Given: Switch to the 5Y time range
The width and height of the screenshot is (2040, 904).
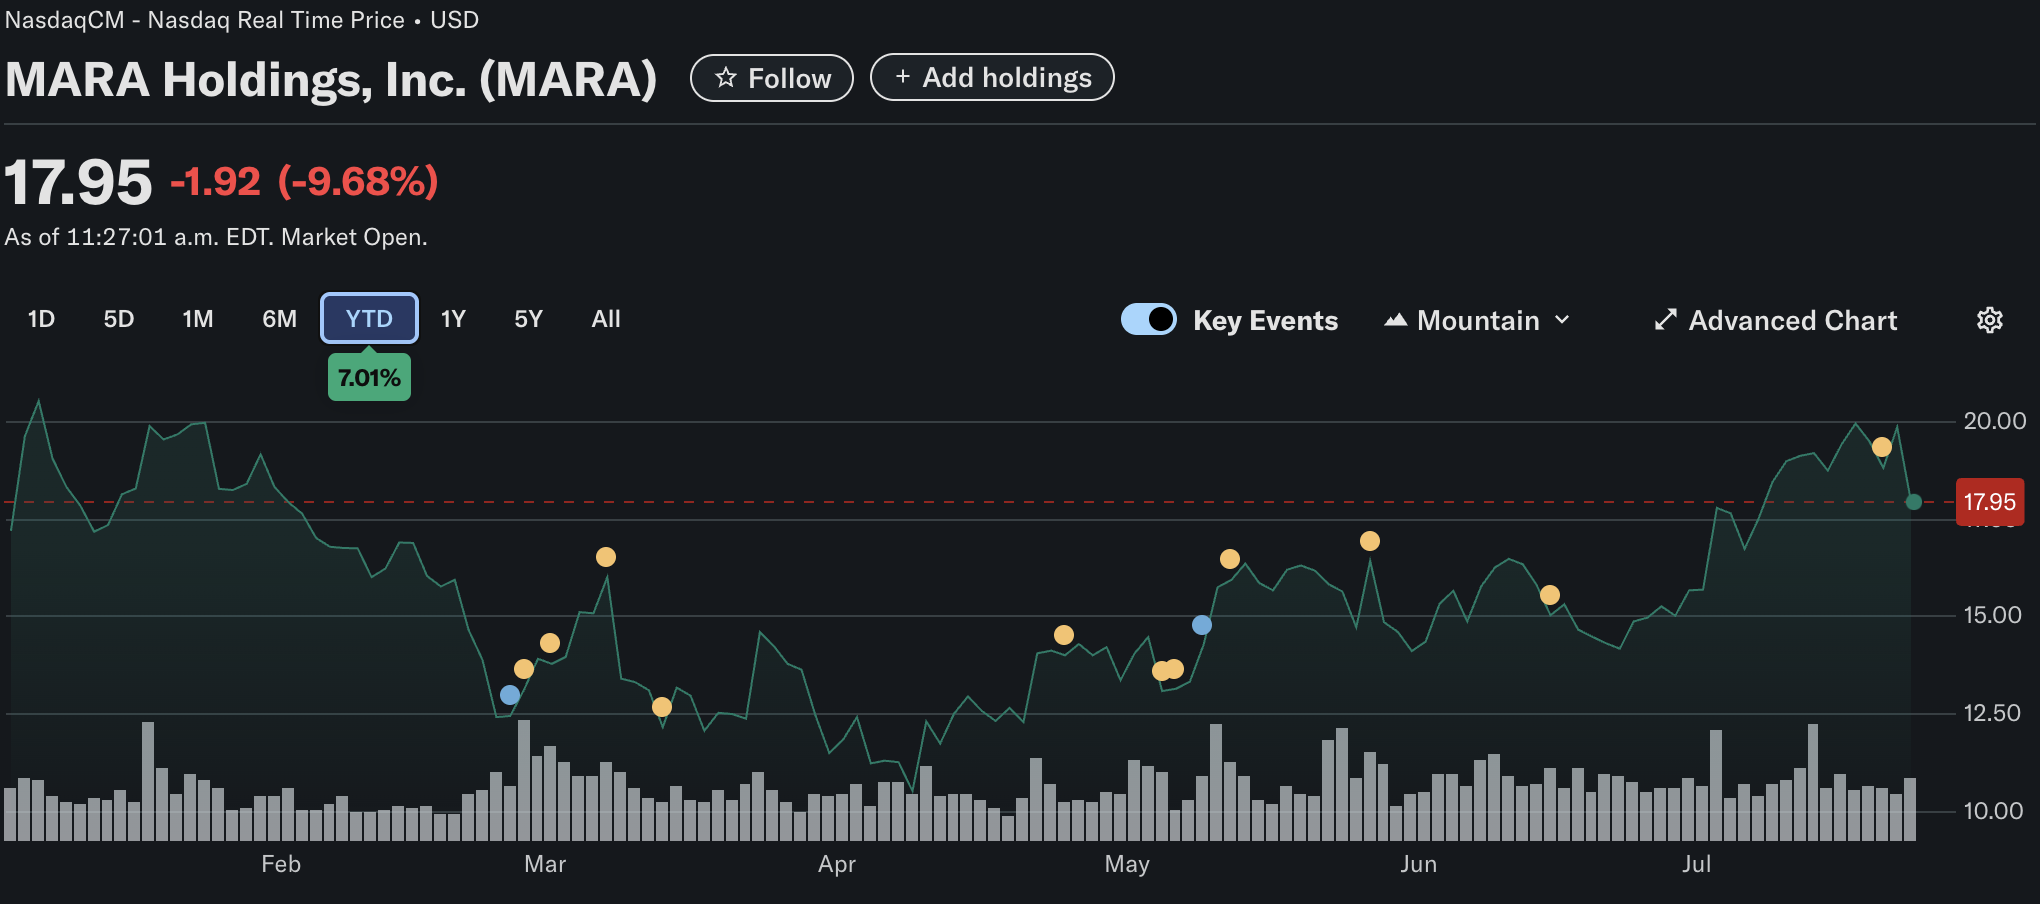Looking at the screenshot, I should [x=528, y=319].
